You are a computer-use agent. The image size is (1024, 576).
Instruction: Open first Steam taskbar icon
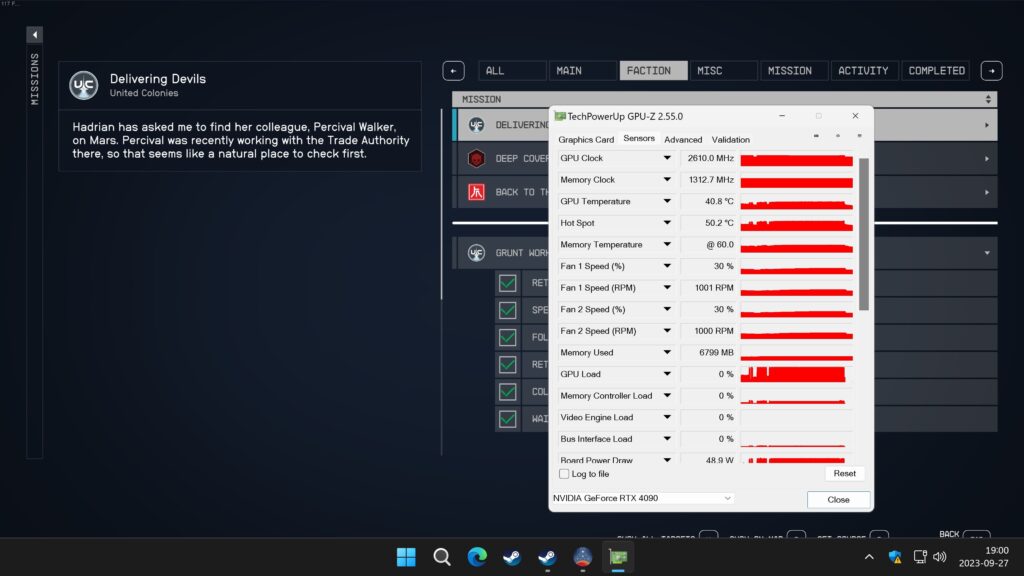pos(512,557)
